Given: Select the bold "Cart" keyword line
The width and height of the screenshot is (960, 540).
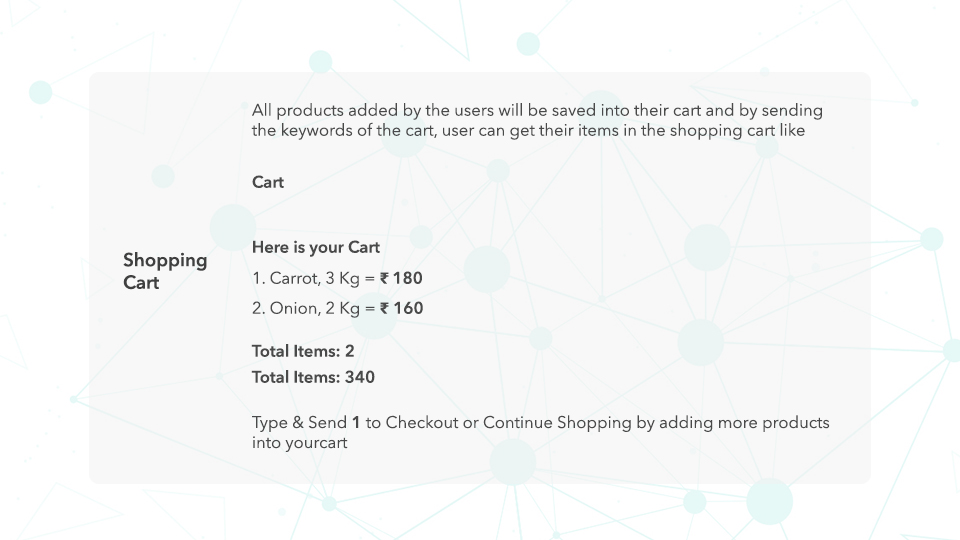Looking at the screenshot, I should [268, 182].
